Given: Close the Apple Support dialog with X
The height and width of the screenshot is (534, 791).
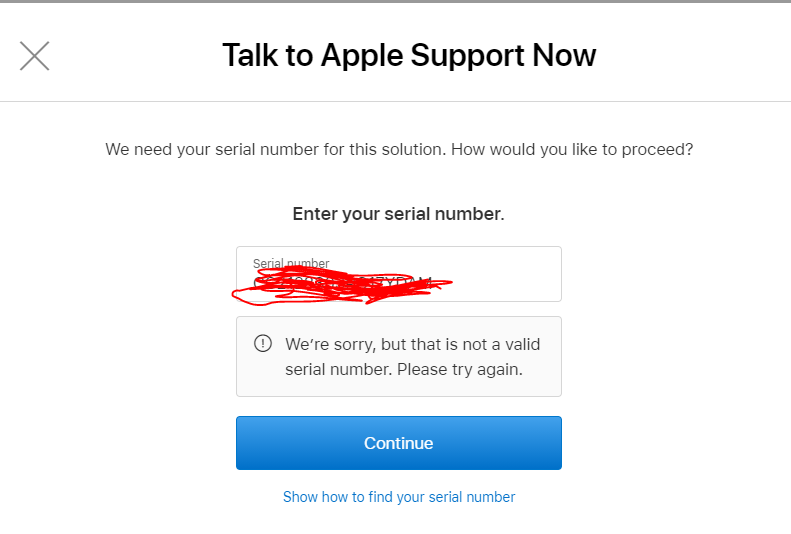Looking at the screenshot, I should (34, 55).
